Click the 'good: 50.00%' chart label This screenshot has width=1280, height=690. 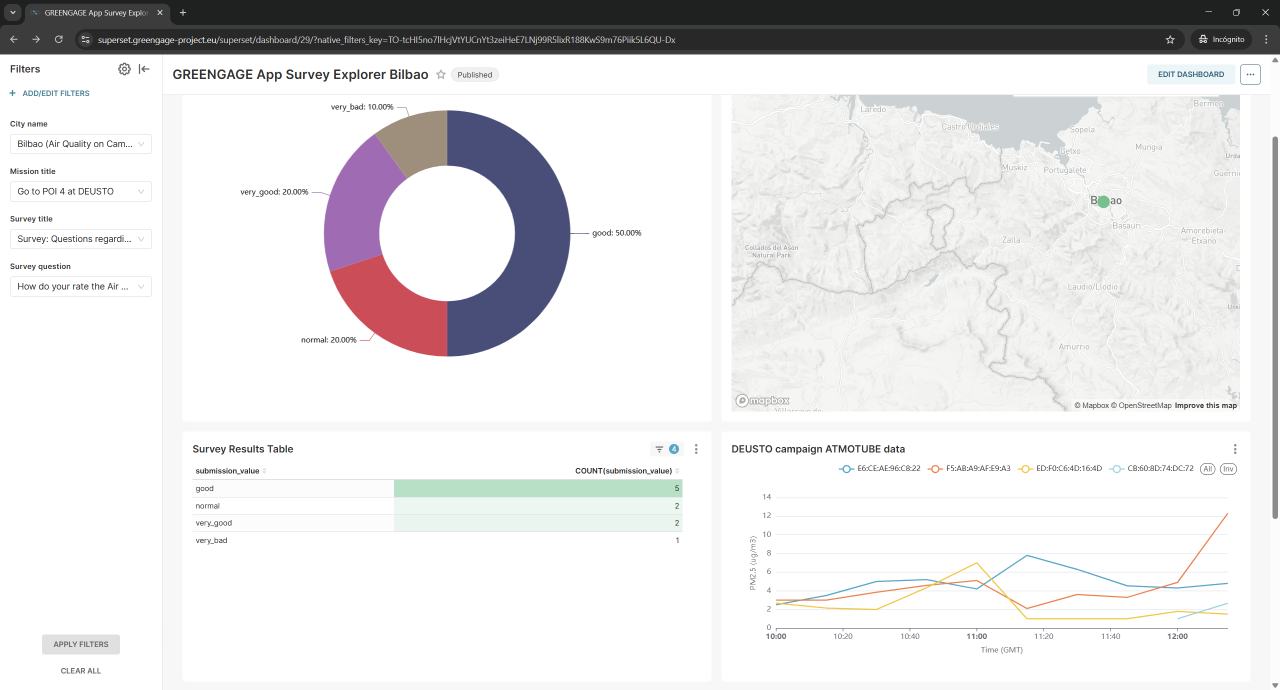(616, 233)
